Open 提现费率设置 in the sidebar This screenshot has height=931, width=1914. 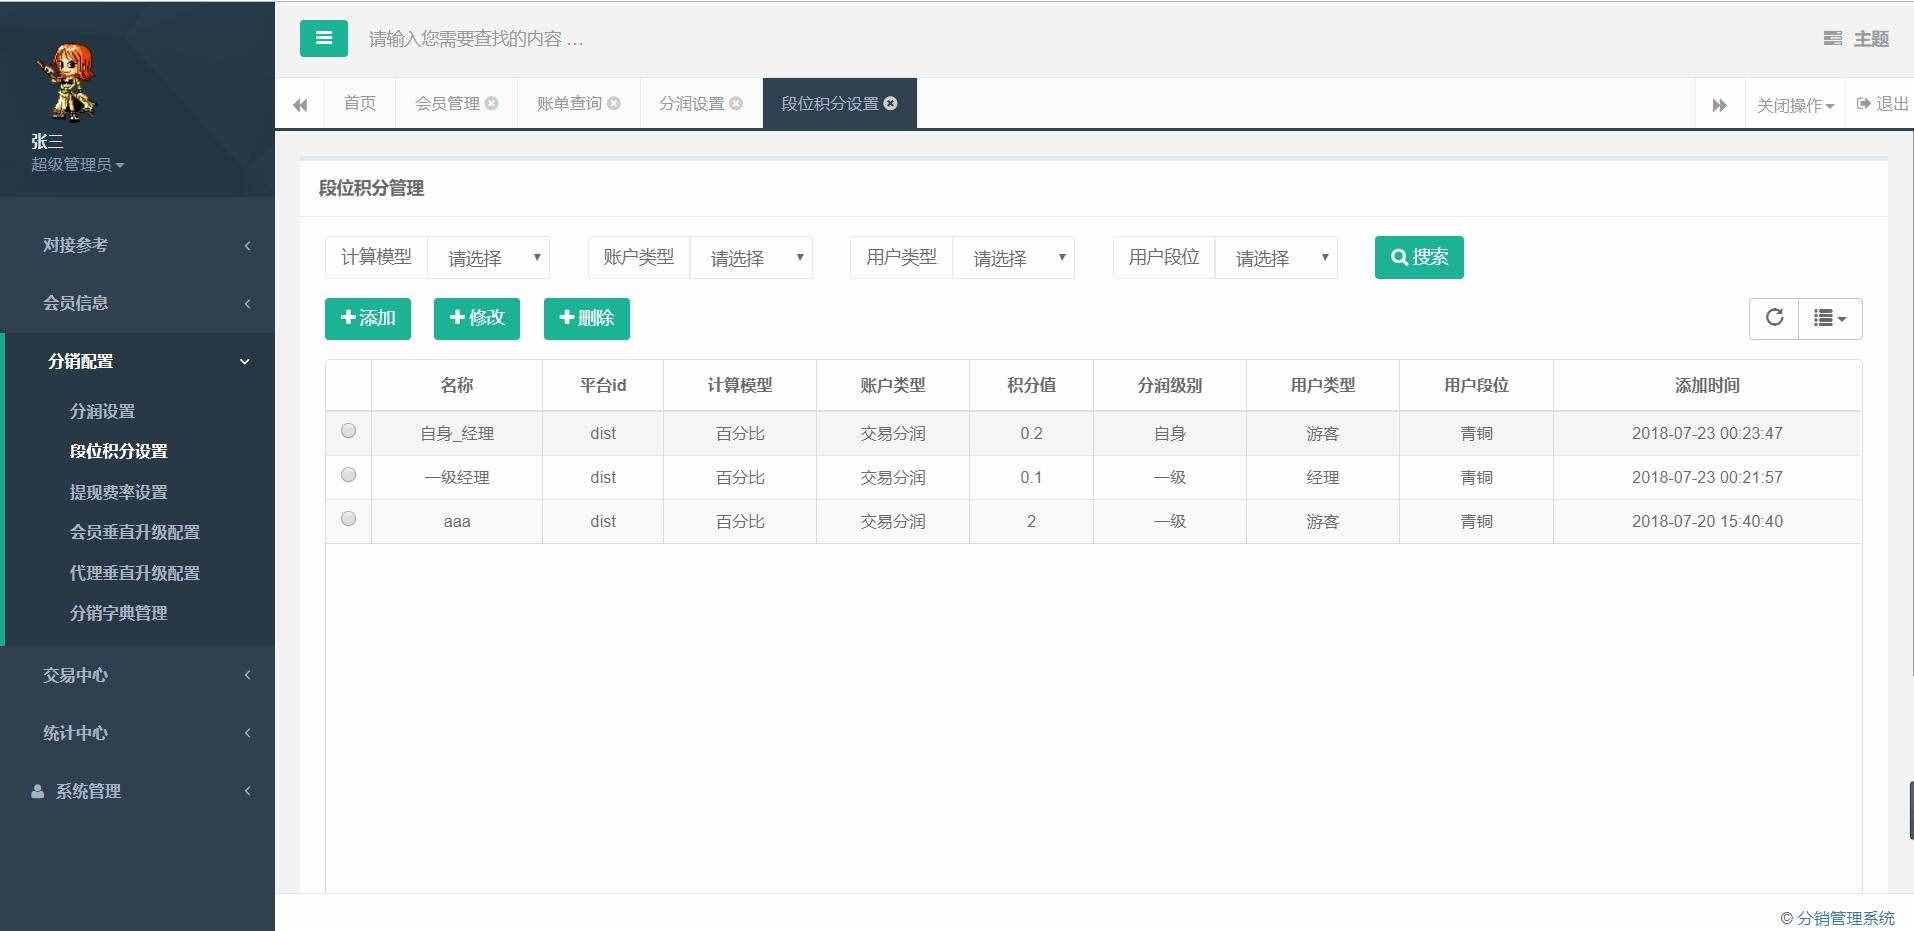click(118, 492)
